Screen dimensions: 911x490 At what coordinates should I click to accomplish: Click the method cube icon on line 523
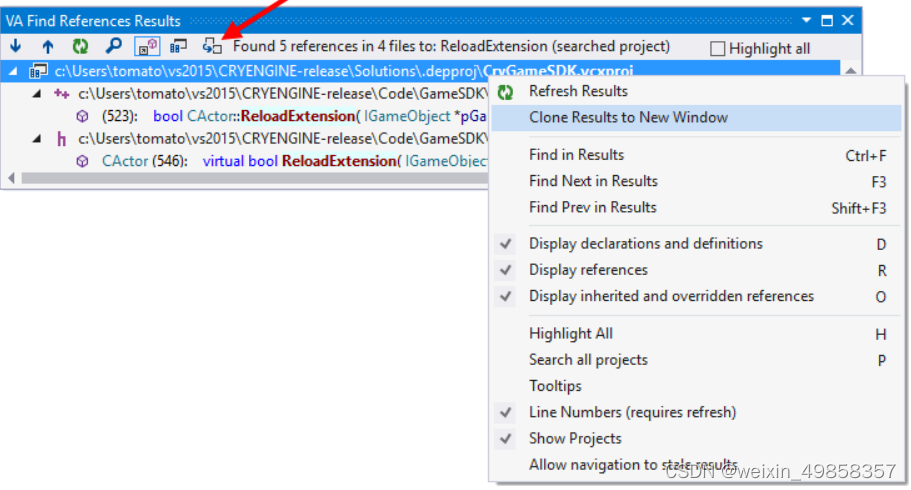pos(83,116)
